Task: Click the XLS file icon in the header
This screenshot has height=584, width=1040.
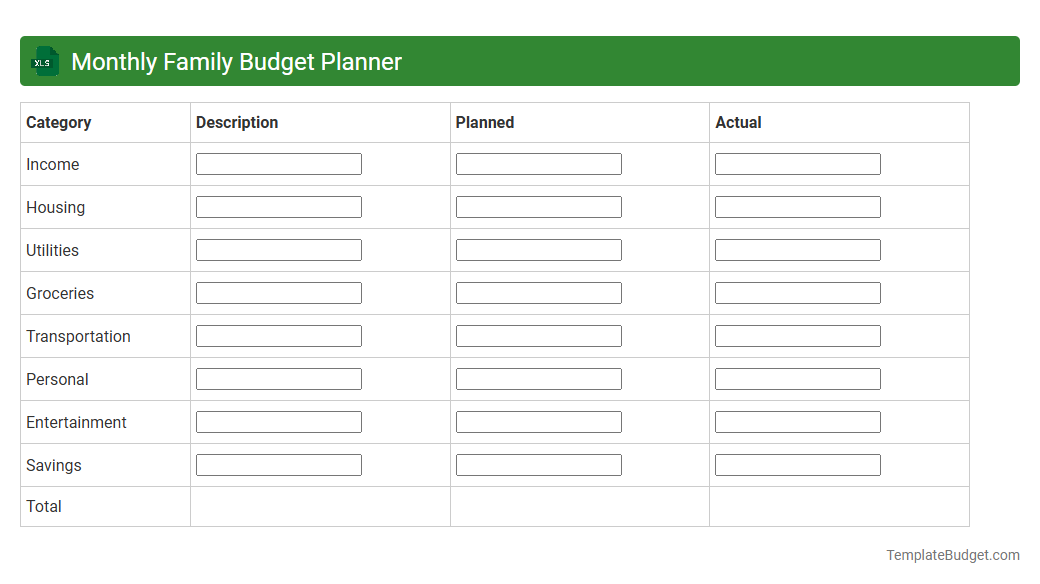Action: (44, 61)
